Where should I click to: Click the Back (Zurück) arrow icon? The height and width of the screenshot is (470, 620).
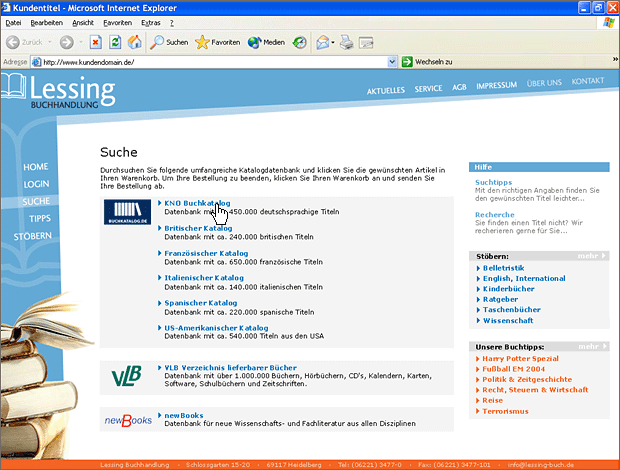pos(13,42)
